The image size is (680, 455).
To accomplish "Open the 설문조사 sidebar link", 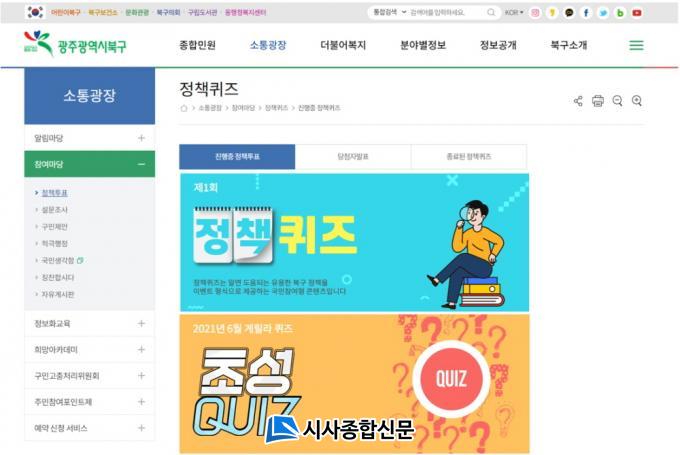I will coord(54,209).
